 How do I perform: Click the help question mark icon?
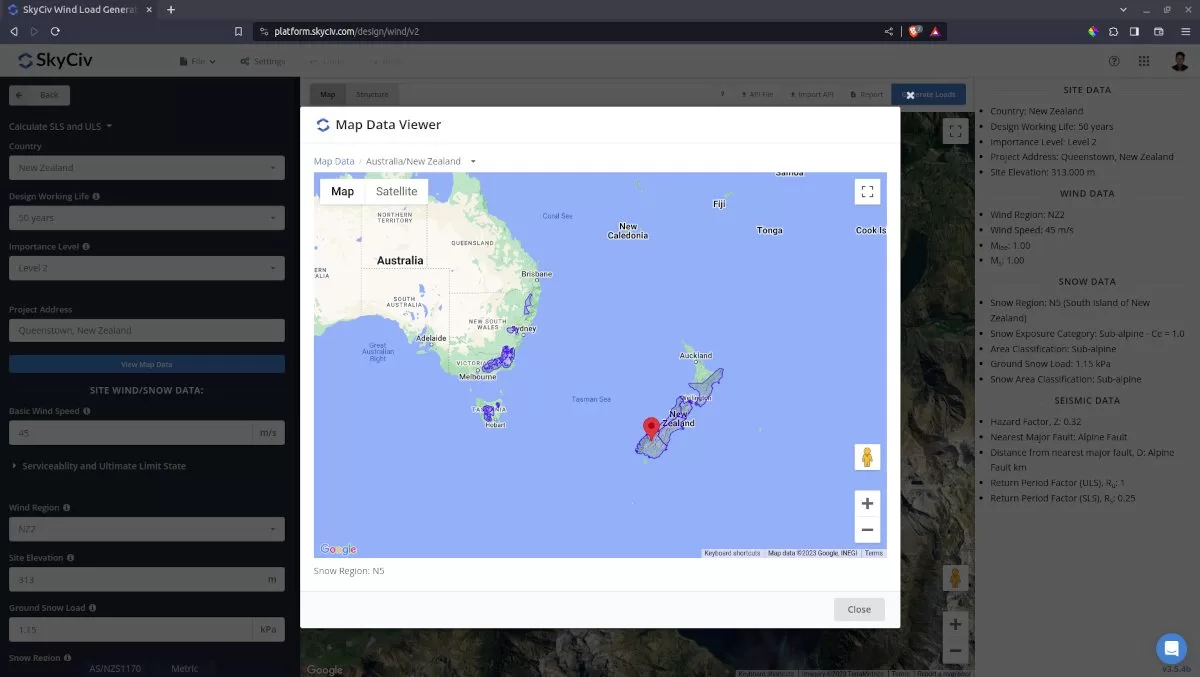(1114, 61)
